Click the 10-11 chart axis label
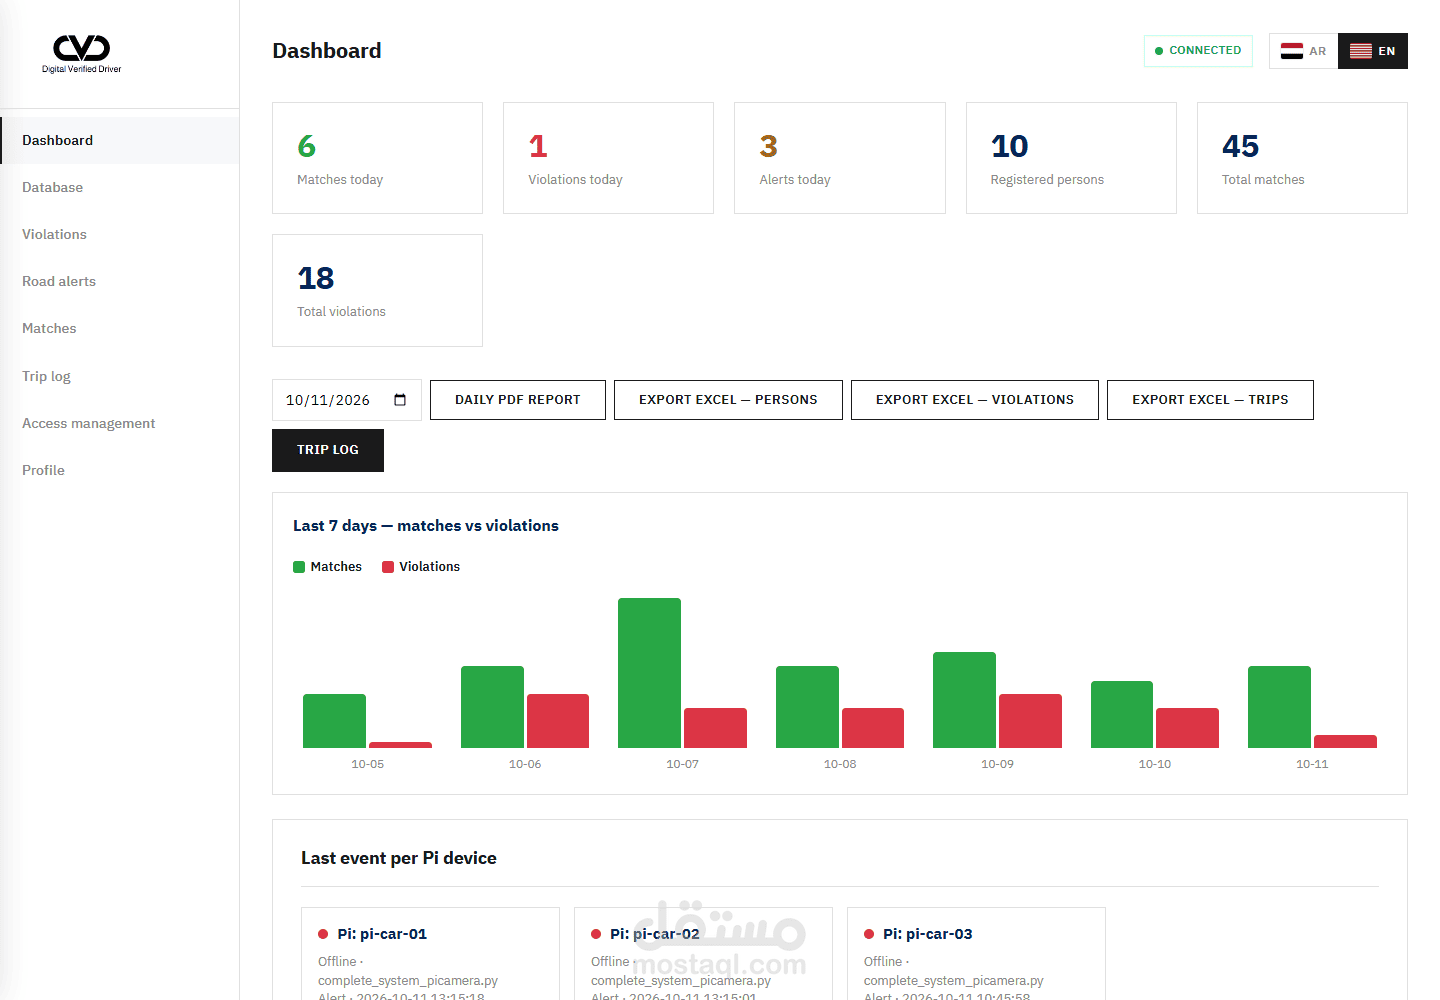This screenshot has width=1440, height=1000. pos(1312,764)
